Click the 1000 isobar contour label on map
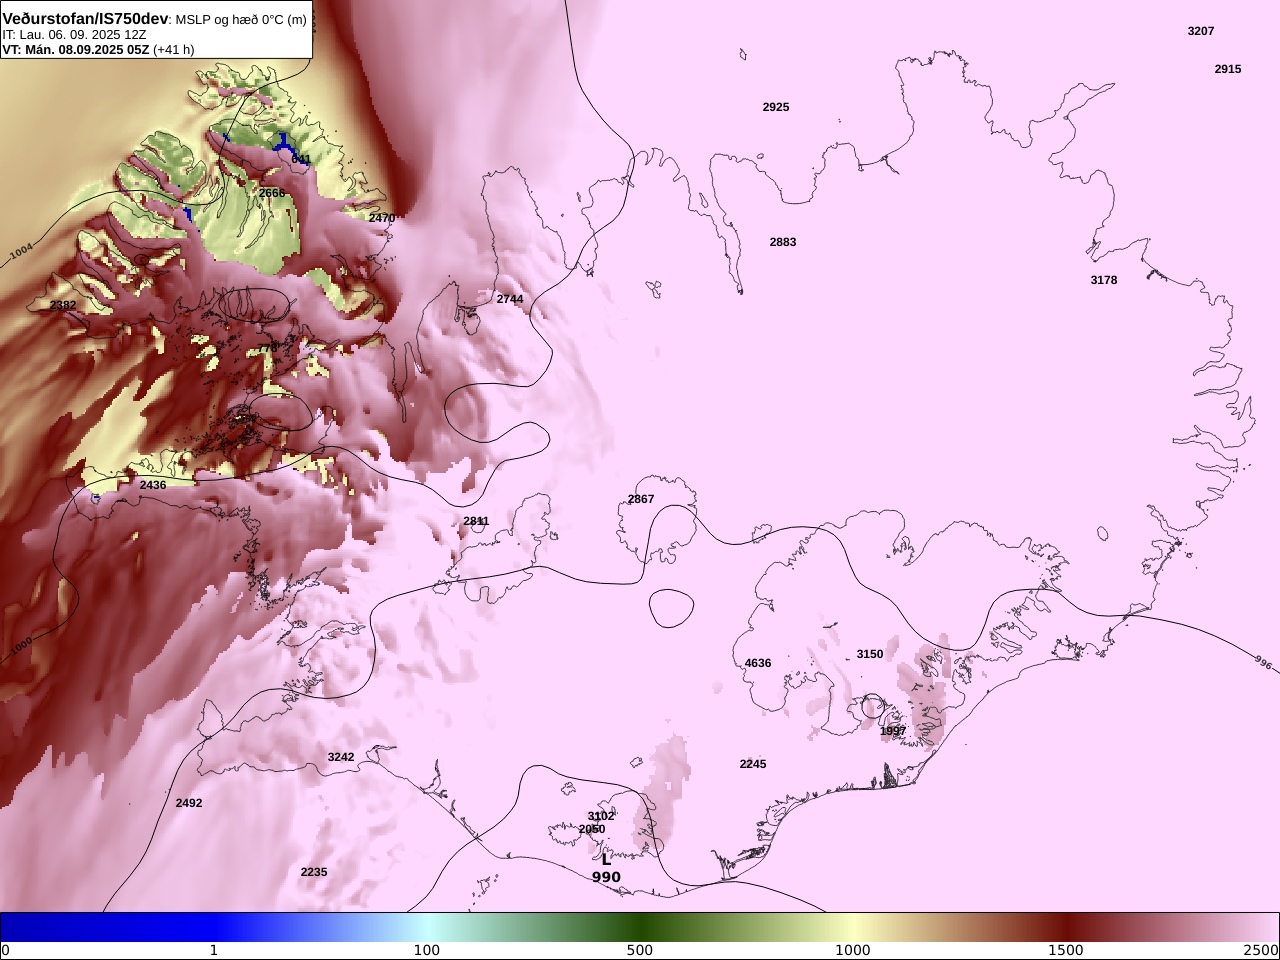Image resolution: width=1280 pixels, height=960 pixels. [x=21, y=647]
